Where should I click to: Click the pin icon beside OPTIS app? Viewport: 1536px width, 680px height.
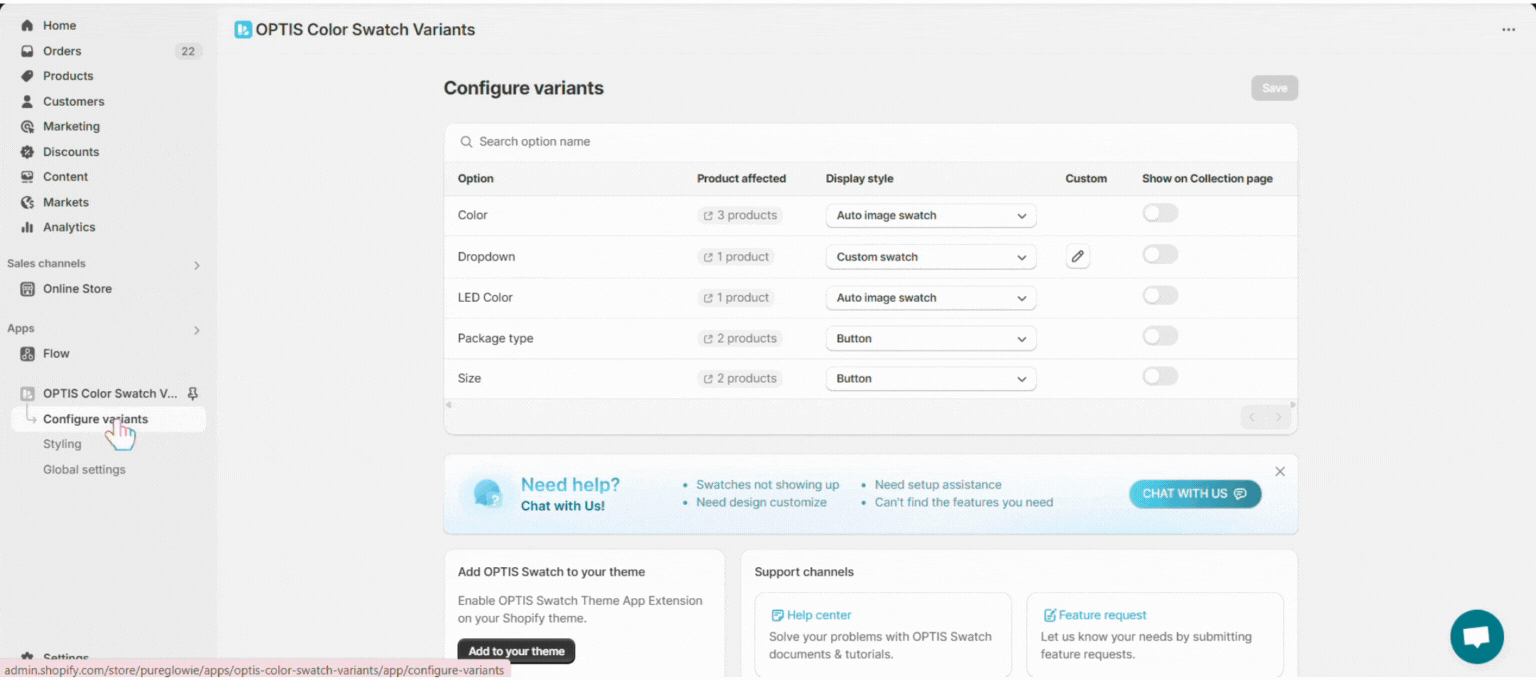193,394
